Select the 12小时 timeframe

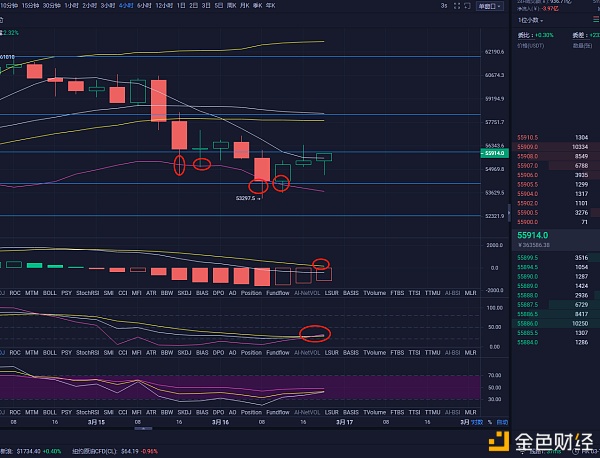pos(164,6)
